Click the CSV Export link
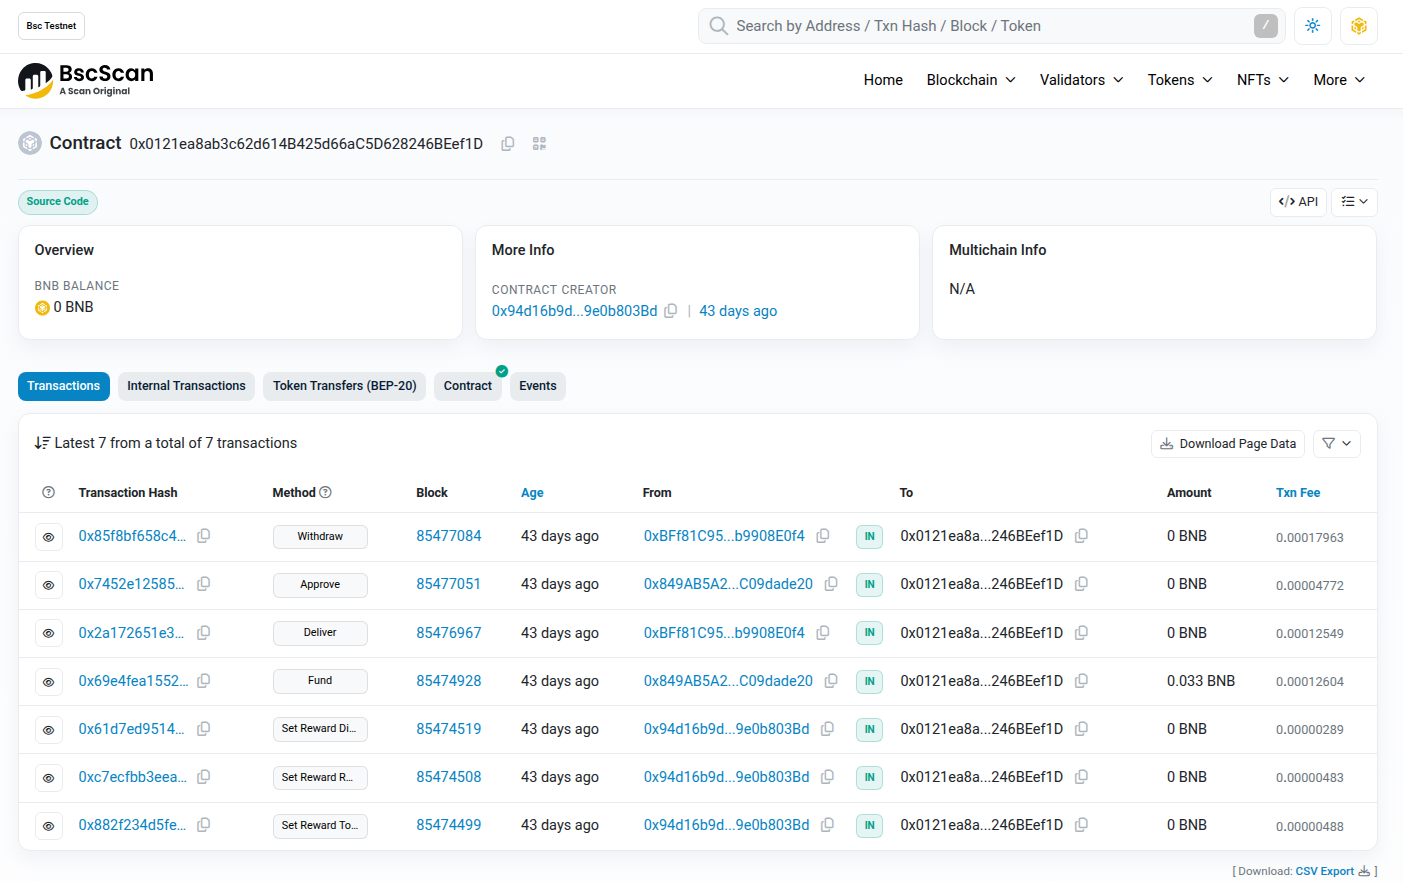Screen dimensions: 1403x883 click(x=1324, y=871)
